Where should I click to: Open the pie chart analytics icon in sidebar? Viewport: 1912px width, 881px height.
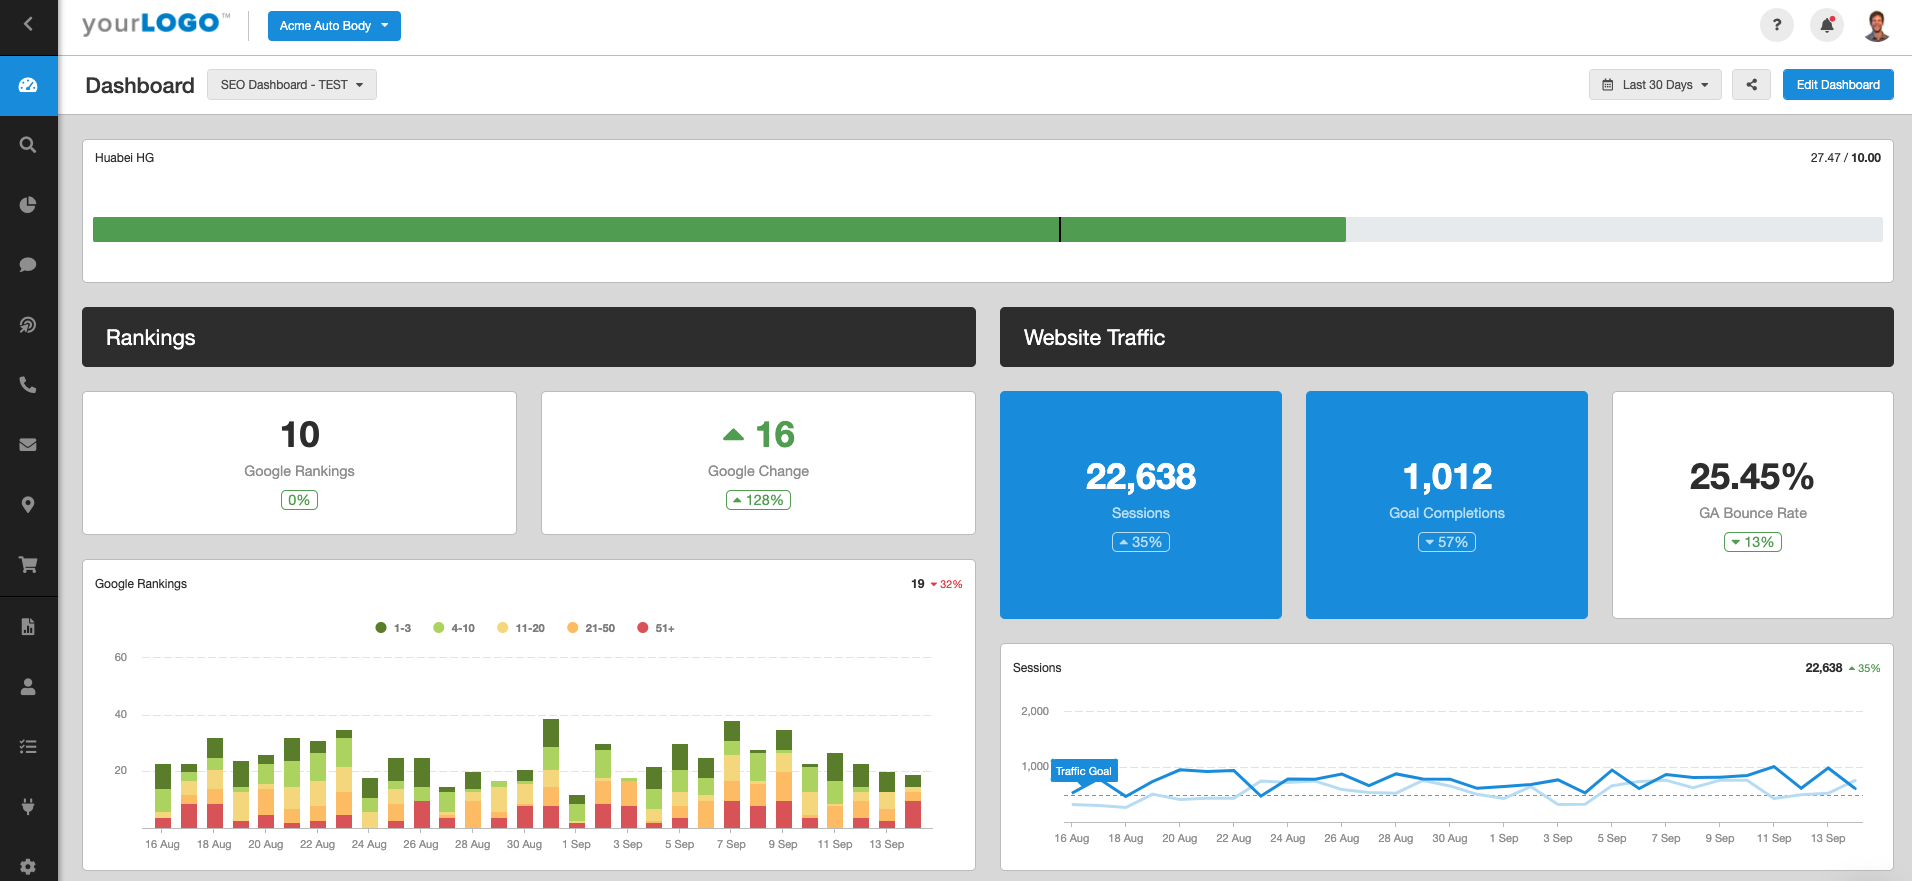click(x=28, y=205)
